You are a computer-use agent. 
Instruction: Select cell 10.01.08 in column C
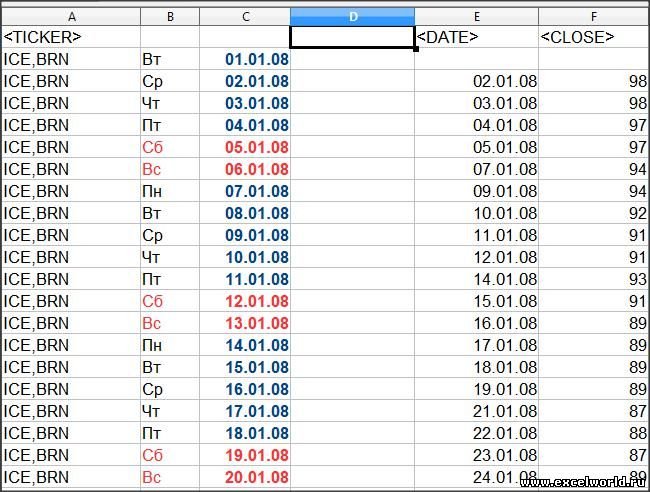point(245,257)
